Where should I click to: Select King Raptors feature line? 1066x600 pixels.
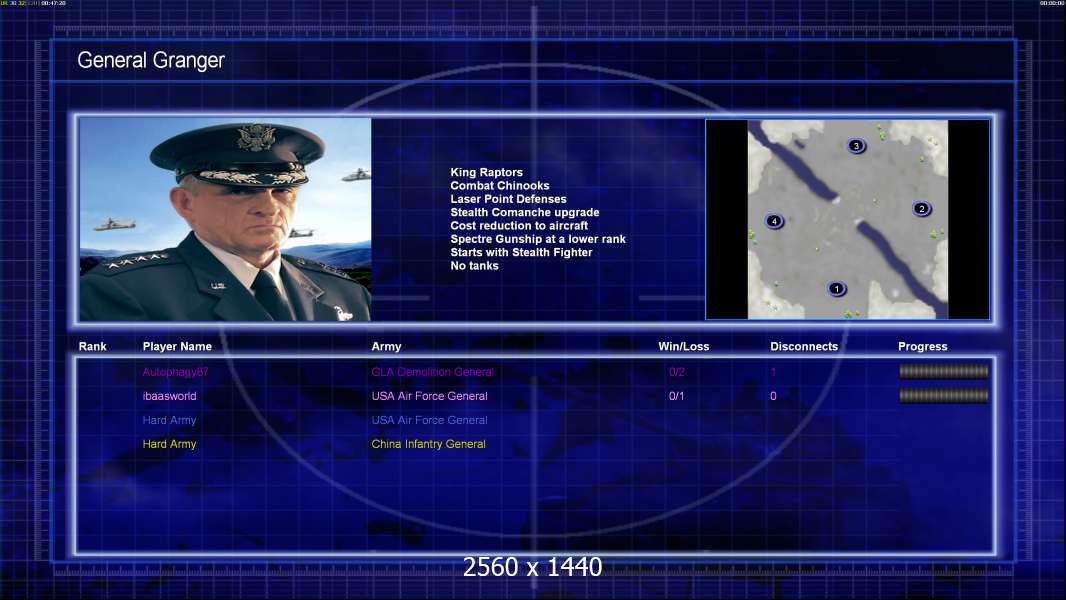point(486,173)
